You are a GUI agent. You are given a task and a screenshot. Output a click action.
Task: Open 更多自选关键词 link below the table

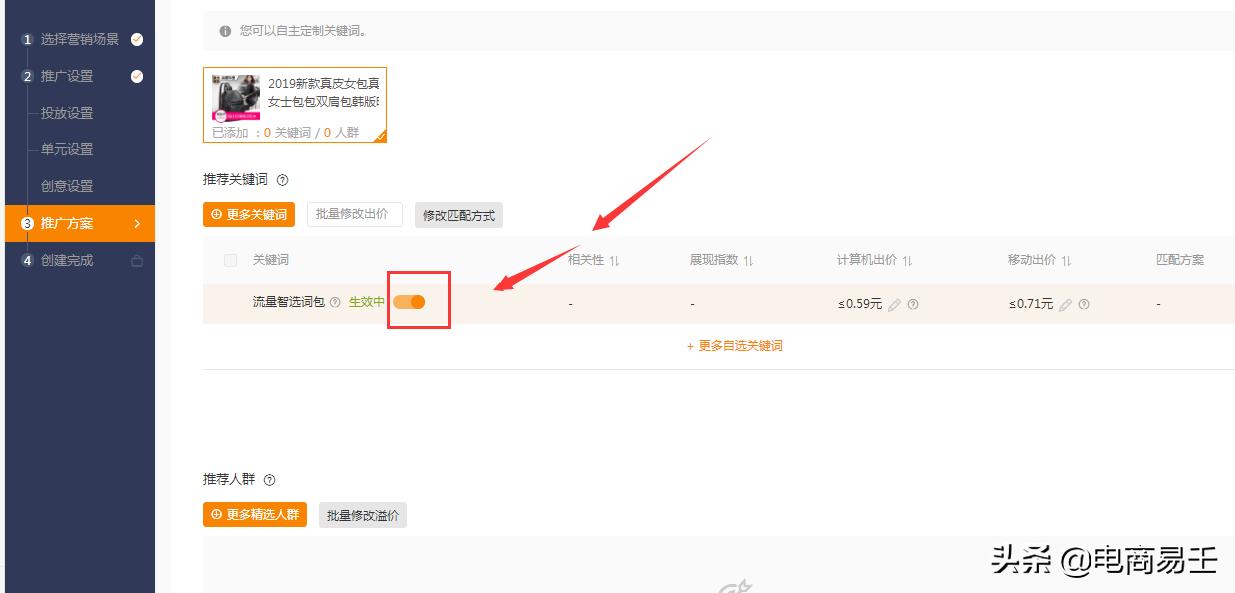pyautogui.click(x=733, y=345)
